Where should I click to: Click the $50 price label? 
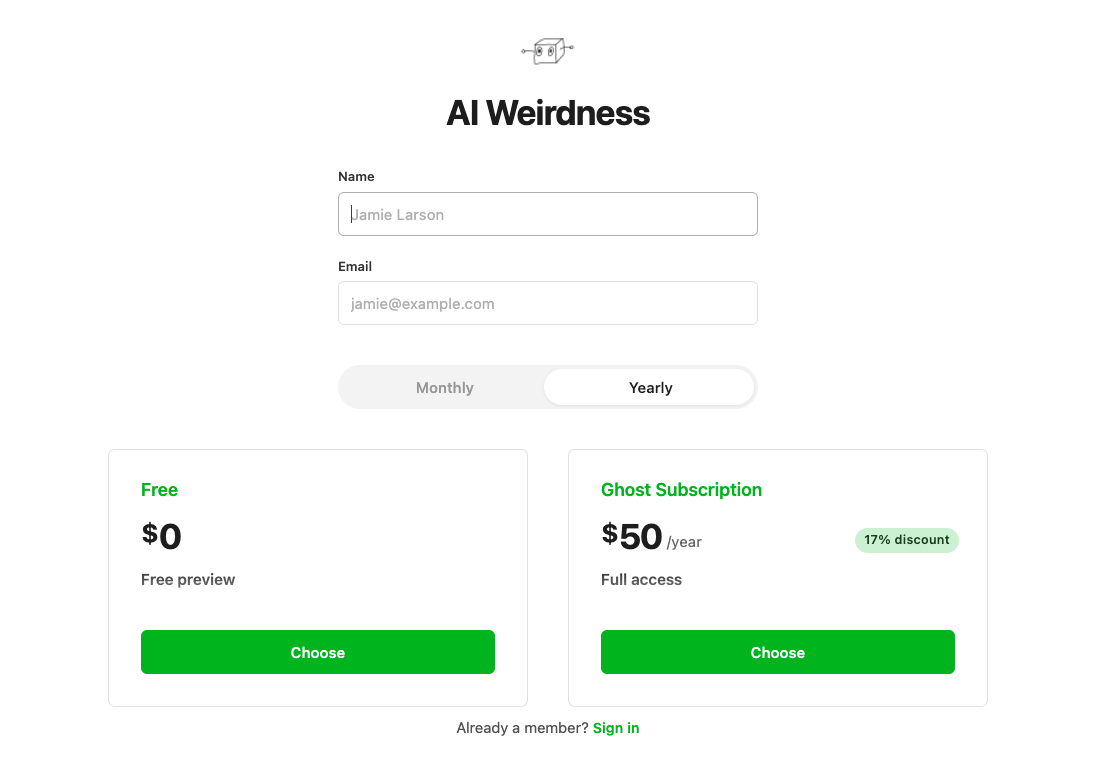point(631,536)
